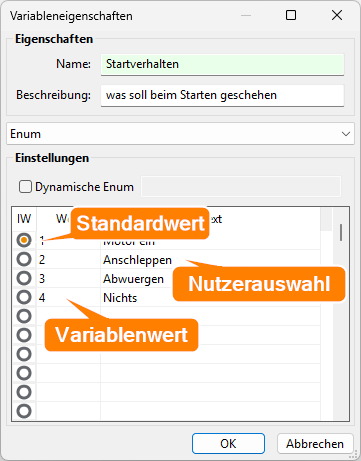Confirm dialog with the OK button
This screenshot has height=461, width=361.
click(228, 444)
